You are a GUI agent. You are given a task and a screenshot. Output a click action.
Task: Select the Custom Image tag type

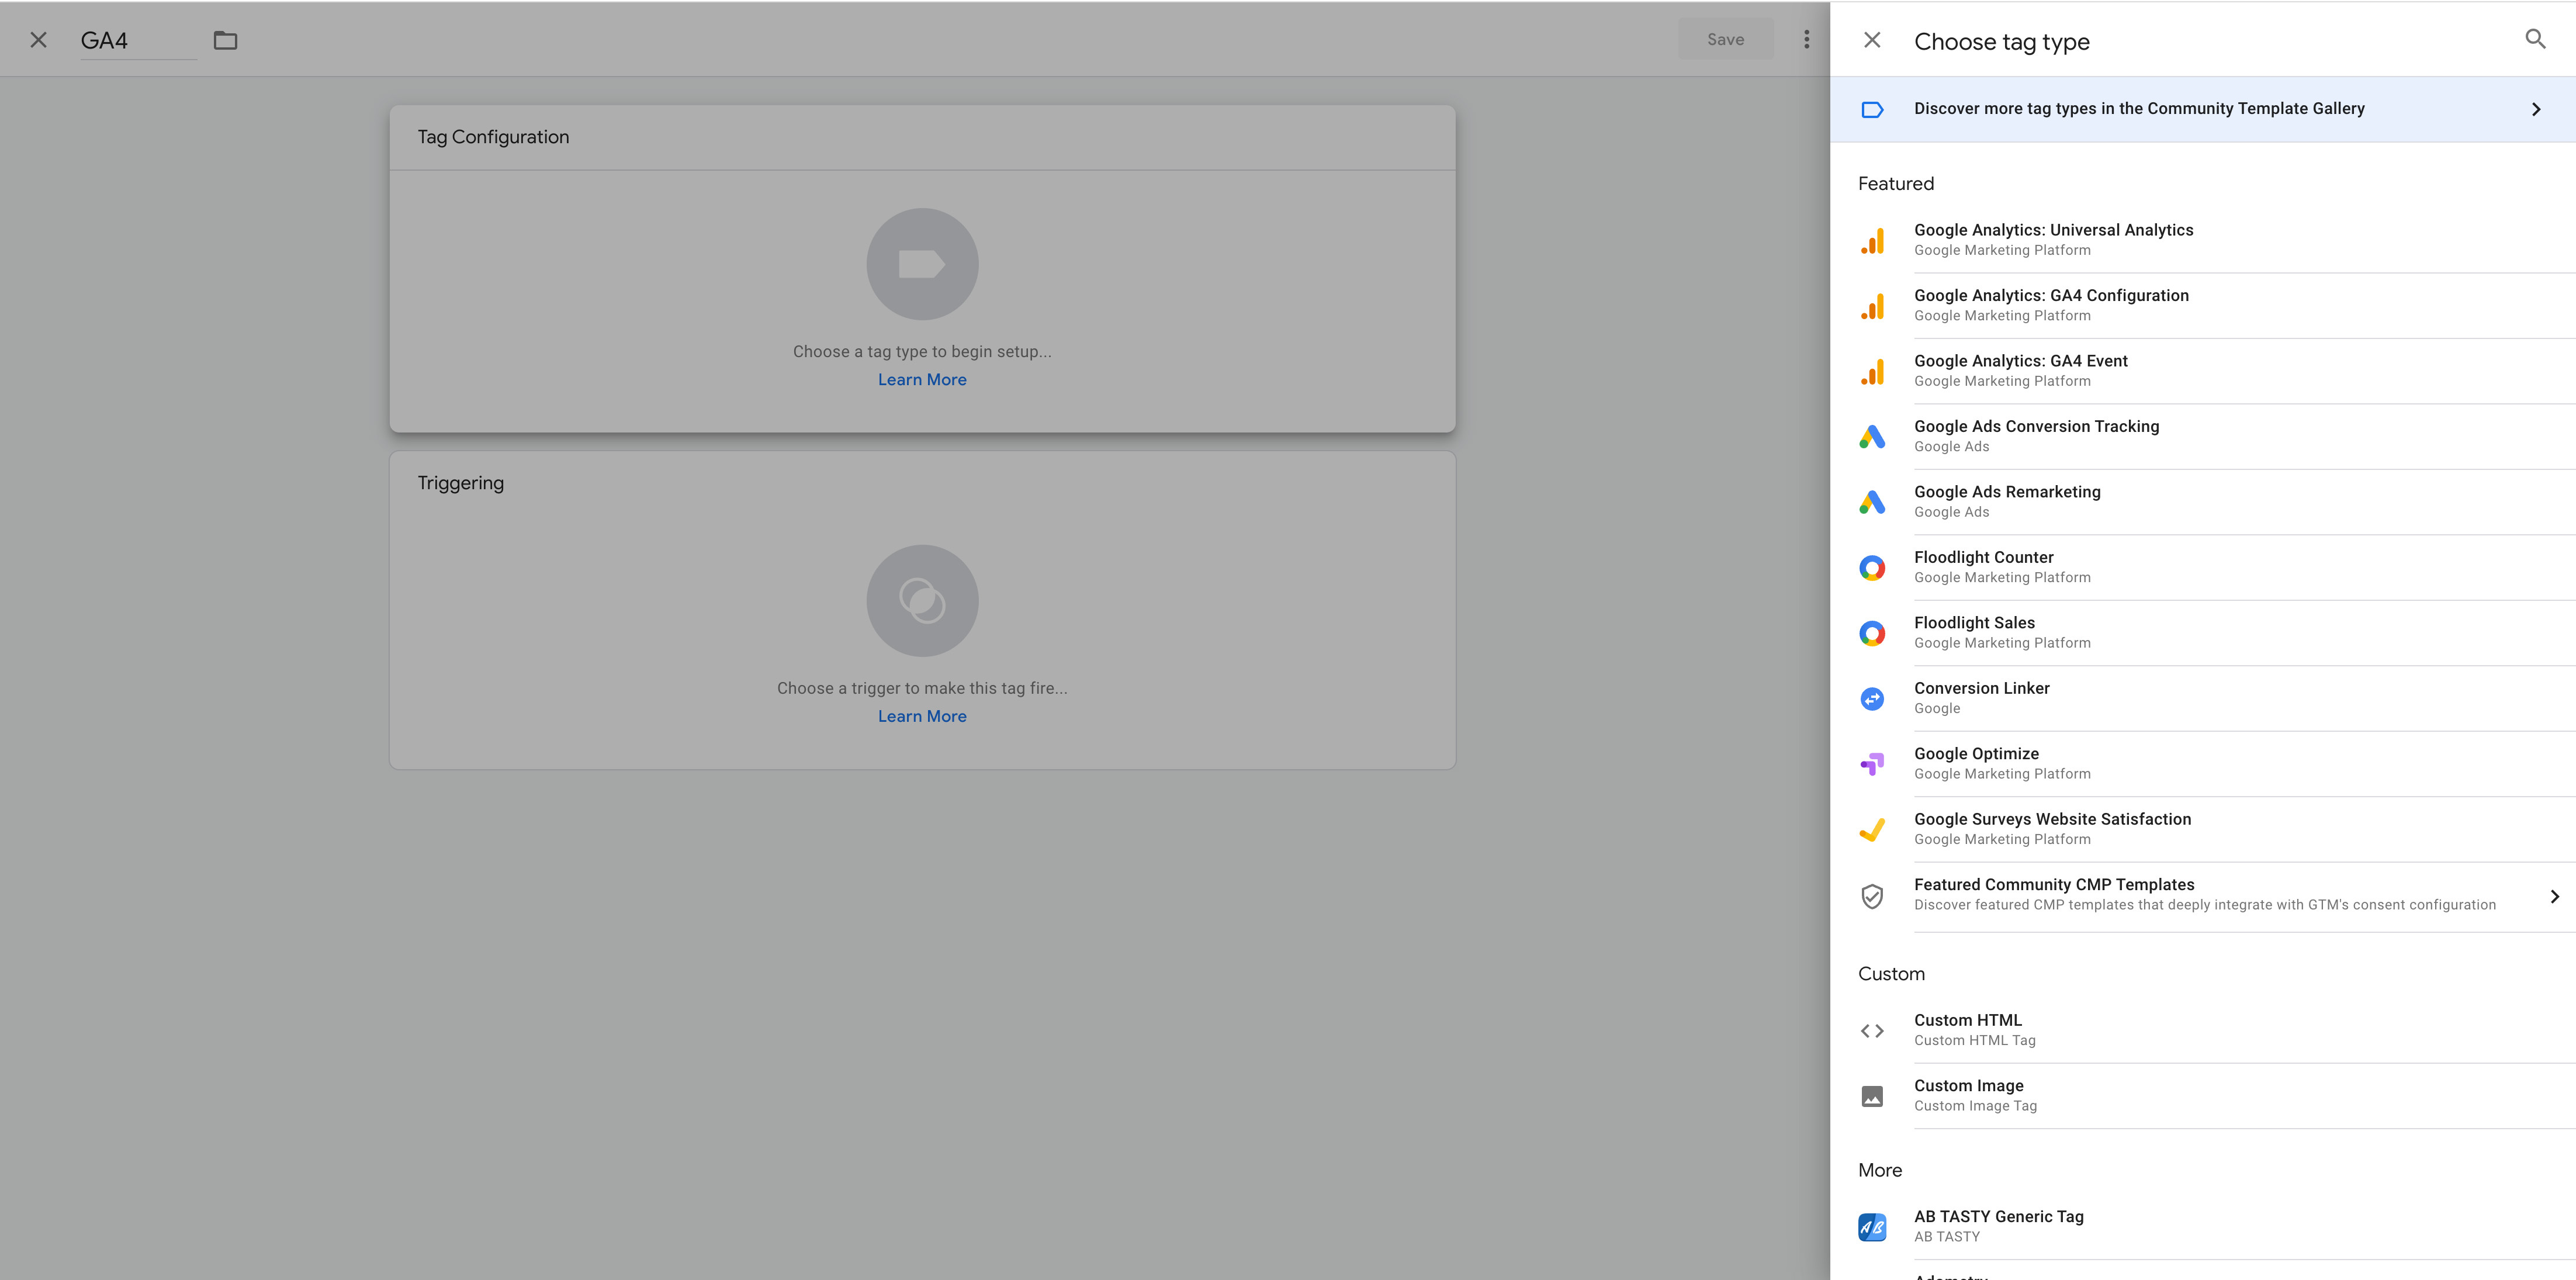(x=2203, y=1097)
